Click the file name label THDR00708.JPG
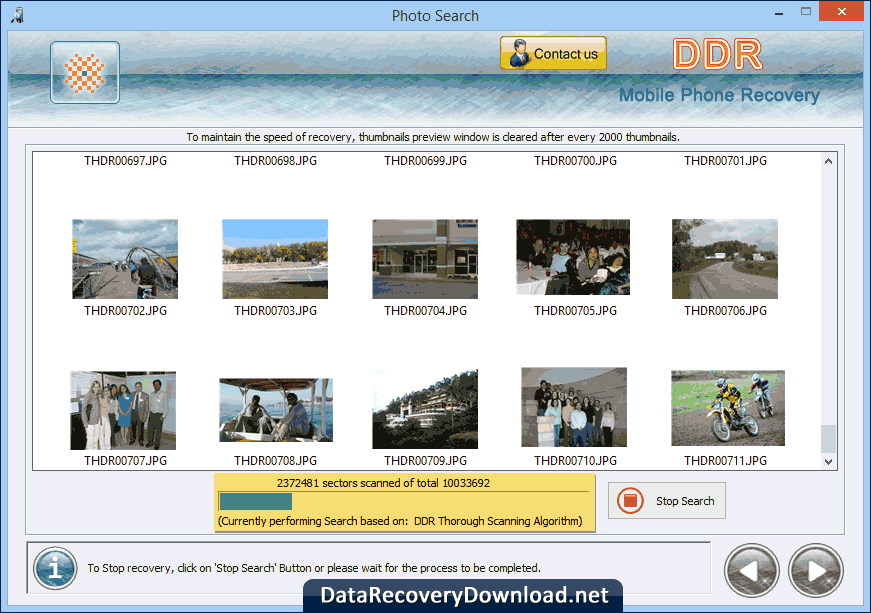The width and height of the screenshot is (871, 613). coord(276,461)
